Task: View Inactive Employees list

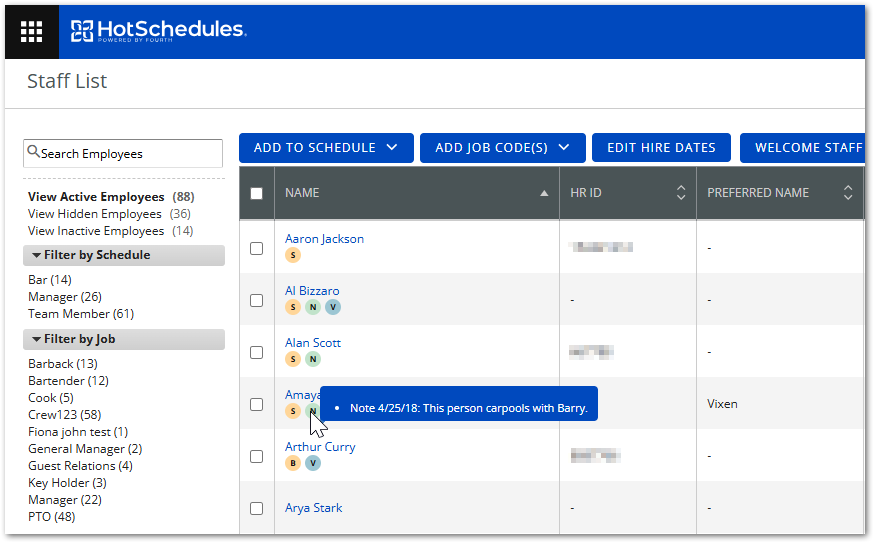Action: [110, 231]
